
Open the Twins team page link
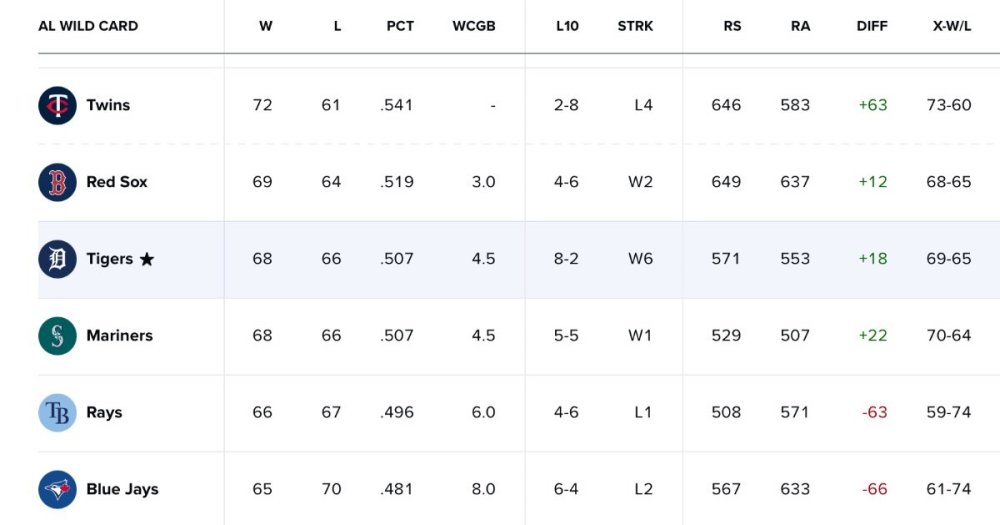(x=108, y=105)
